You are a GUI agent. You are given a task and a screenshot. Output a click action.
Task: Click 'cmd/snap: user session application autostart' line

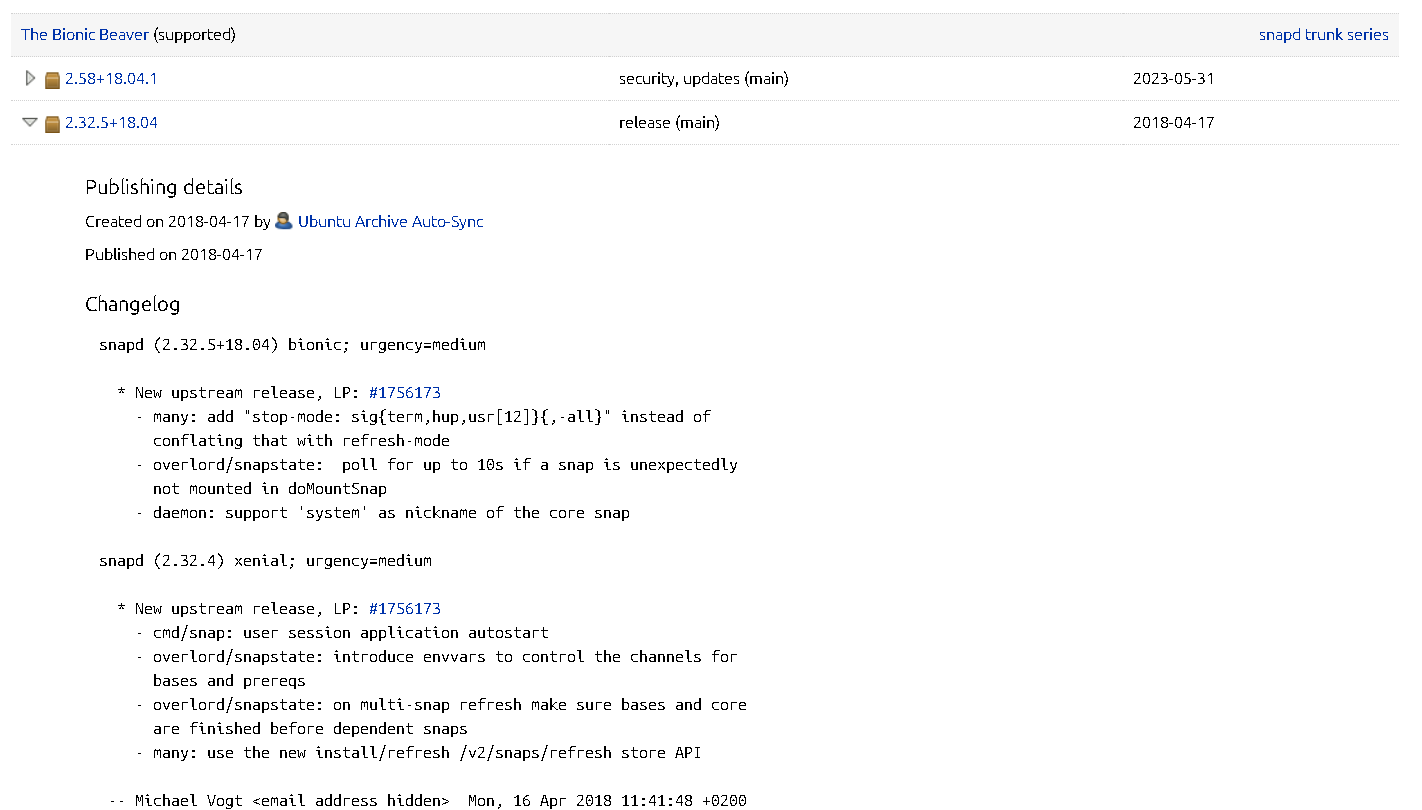click(342, 632)
